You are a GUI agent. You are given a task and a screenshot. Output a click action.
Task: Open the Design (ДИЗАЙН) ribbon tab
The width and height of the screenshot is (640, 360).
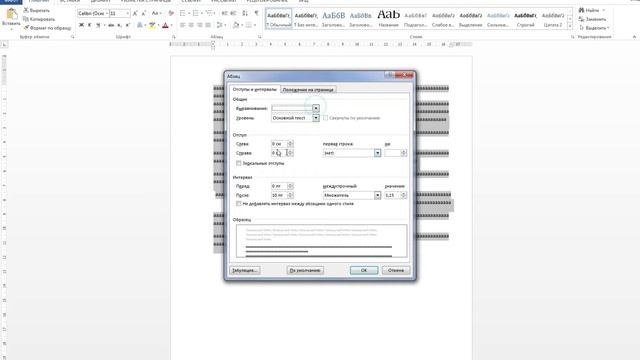(100, 1)
